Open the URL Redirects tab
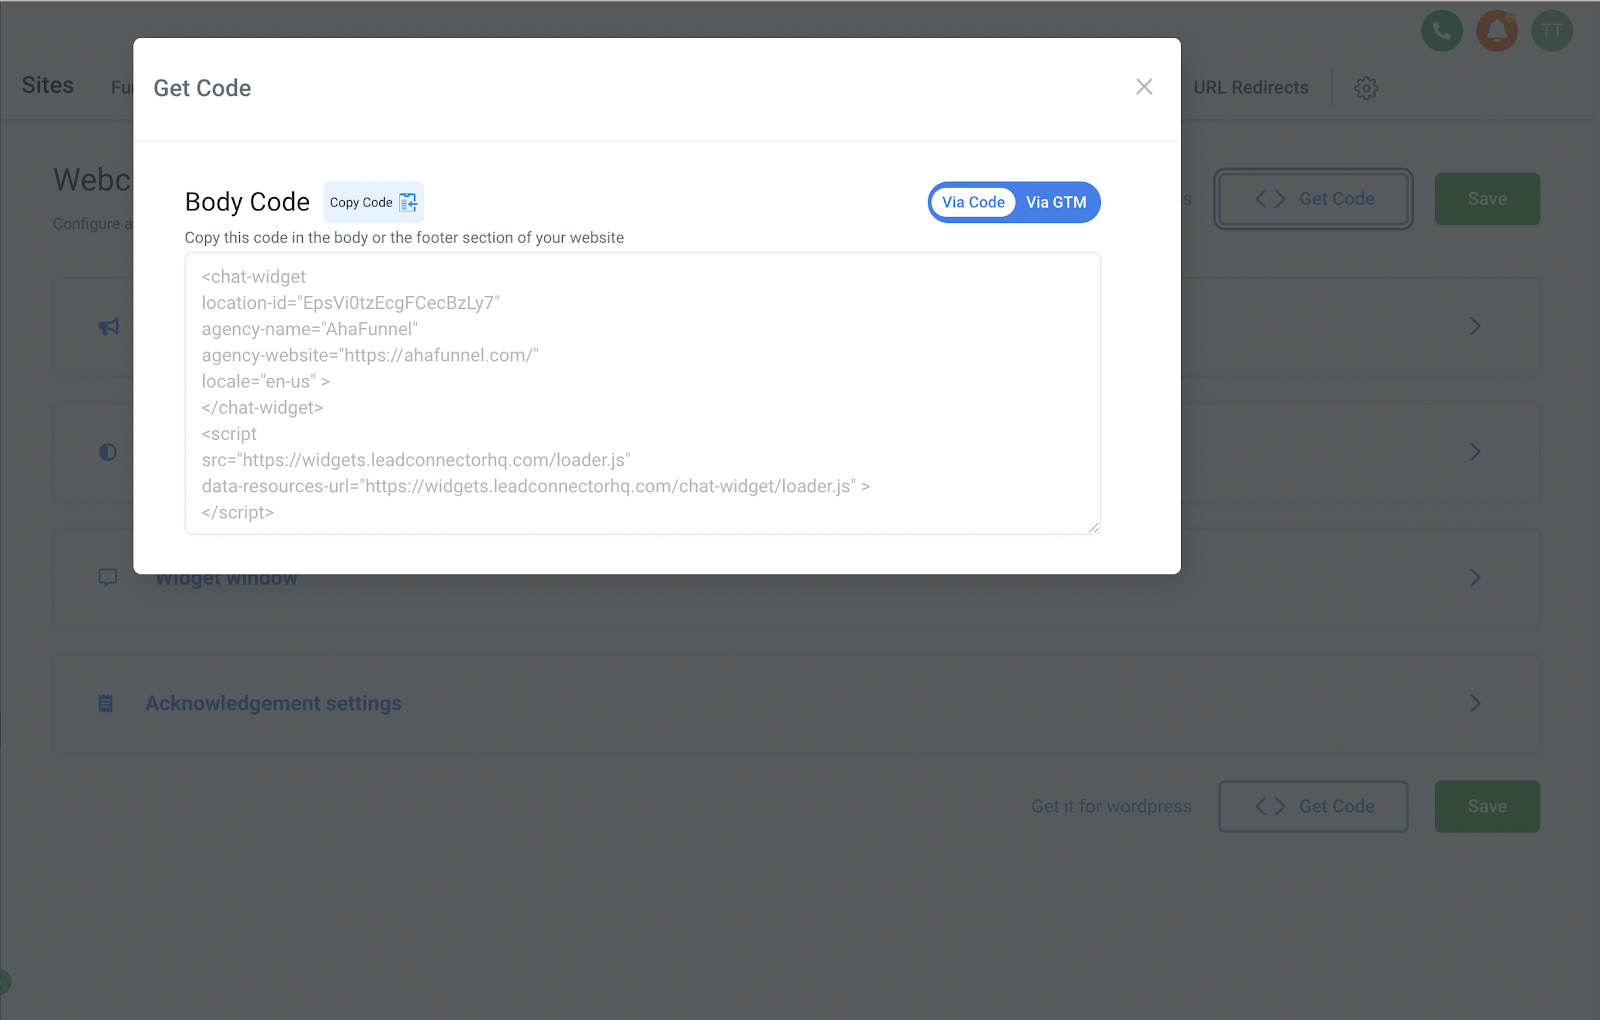Viewport: 1600px width, 1020px height. [1250, 88]
